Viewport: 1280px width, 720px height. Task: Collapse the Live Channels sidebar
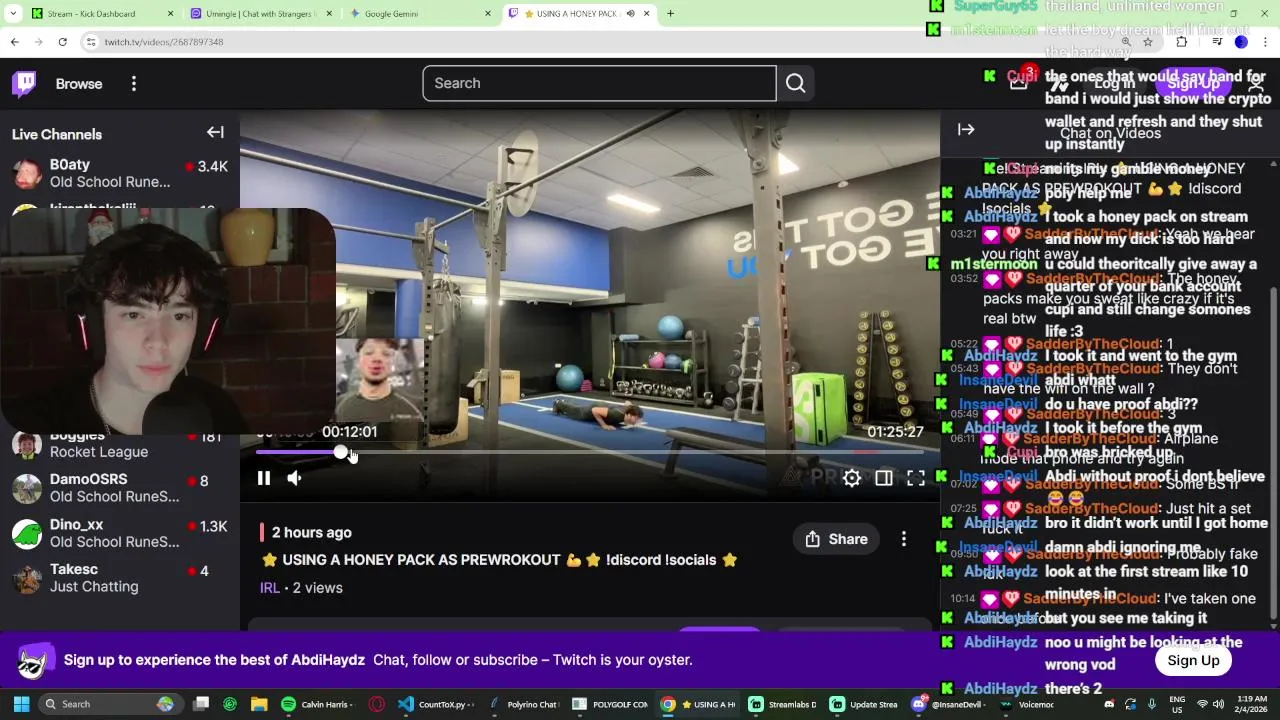[215, 132]
